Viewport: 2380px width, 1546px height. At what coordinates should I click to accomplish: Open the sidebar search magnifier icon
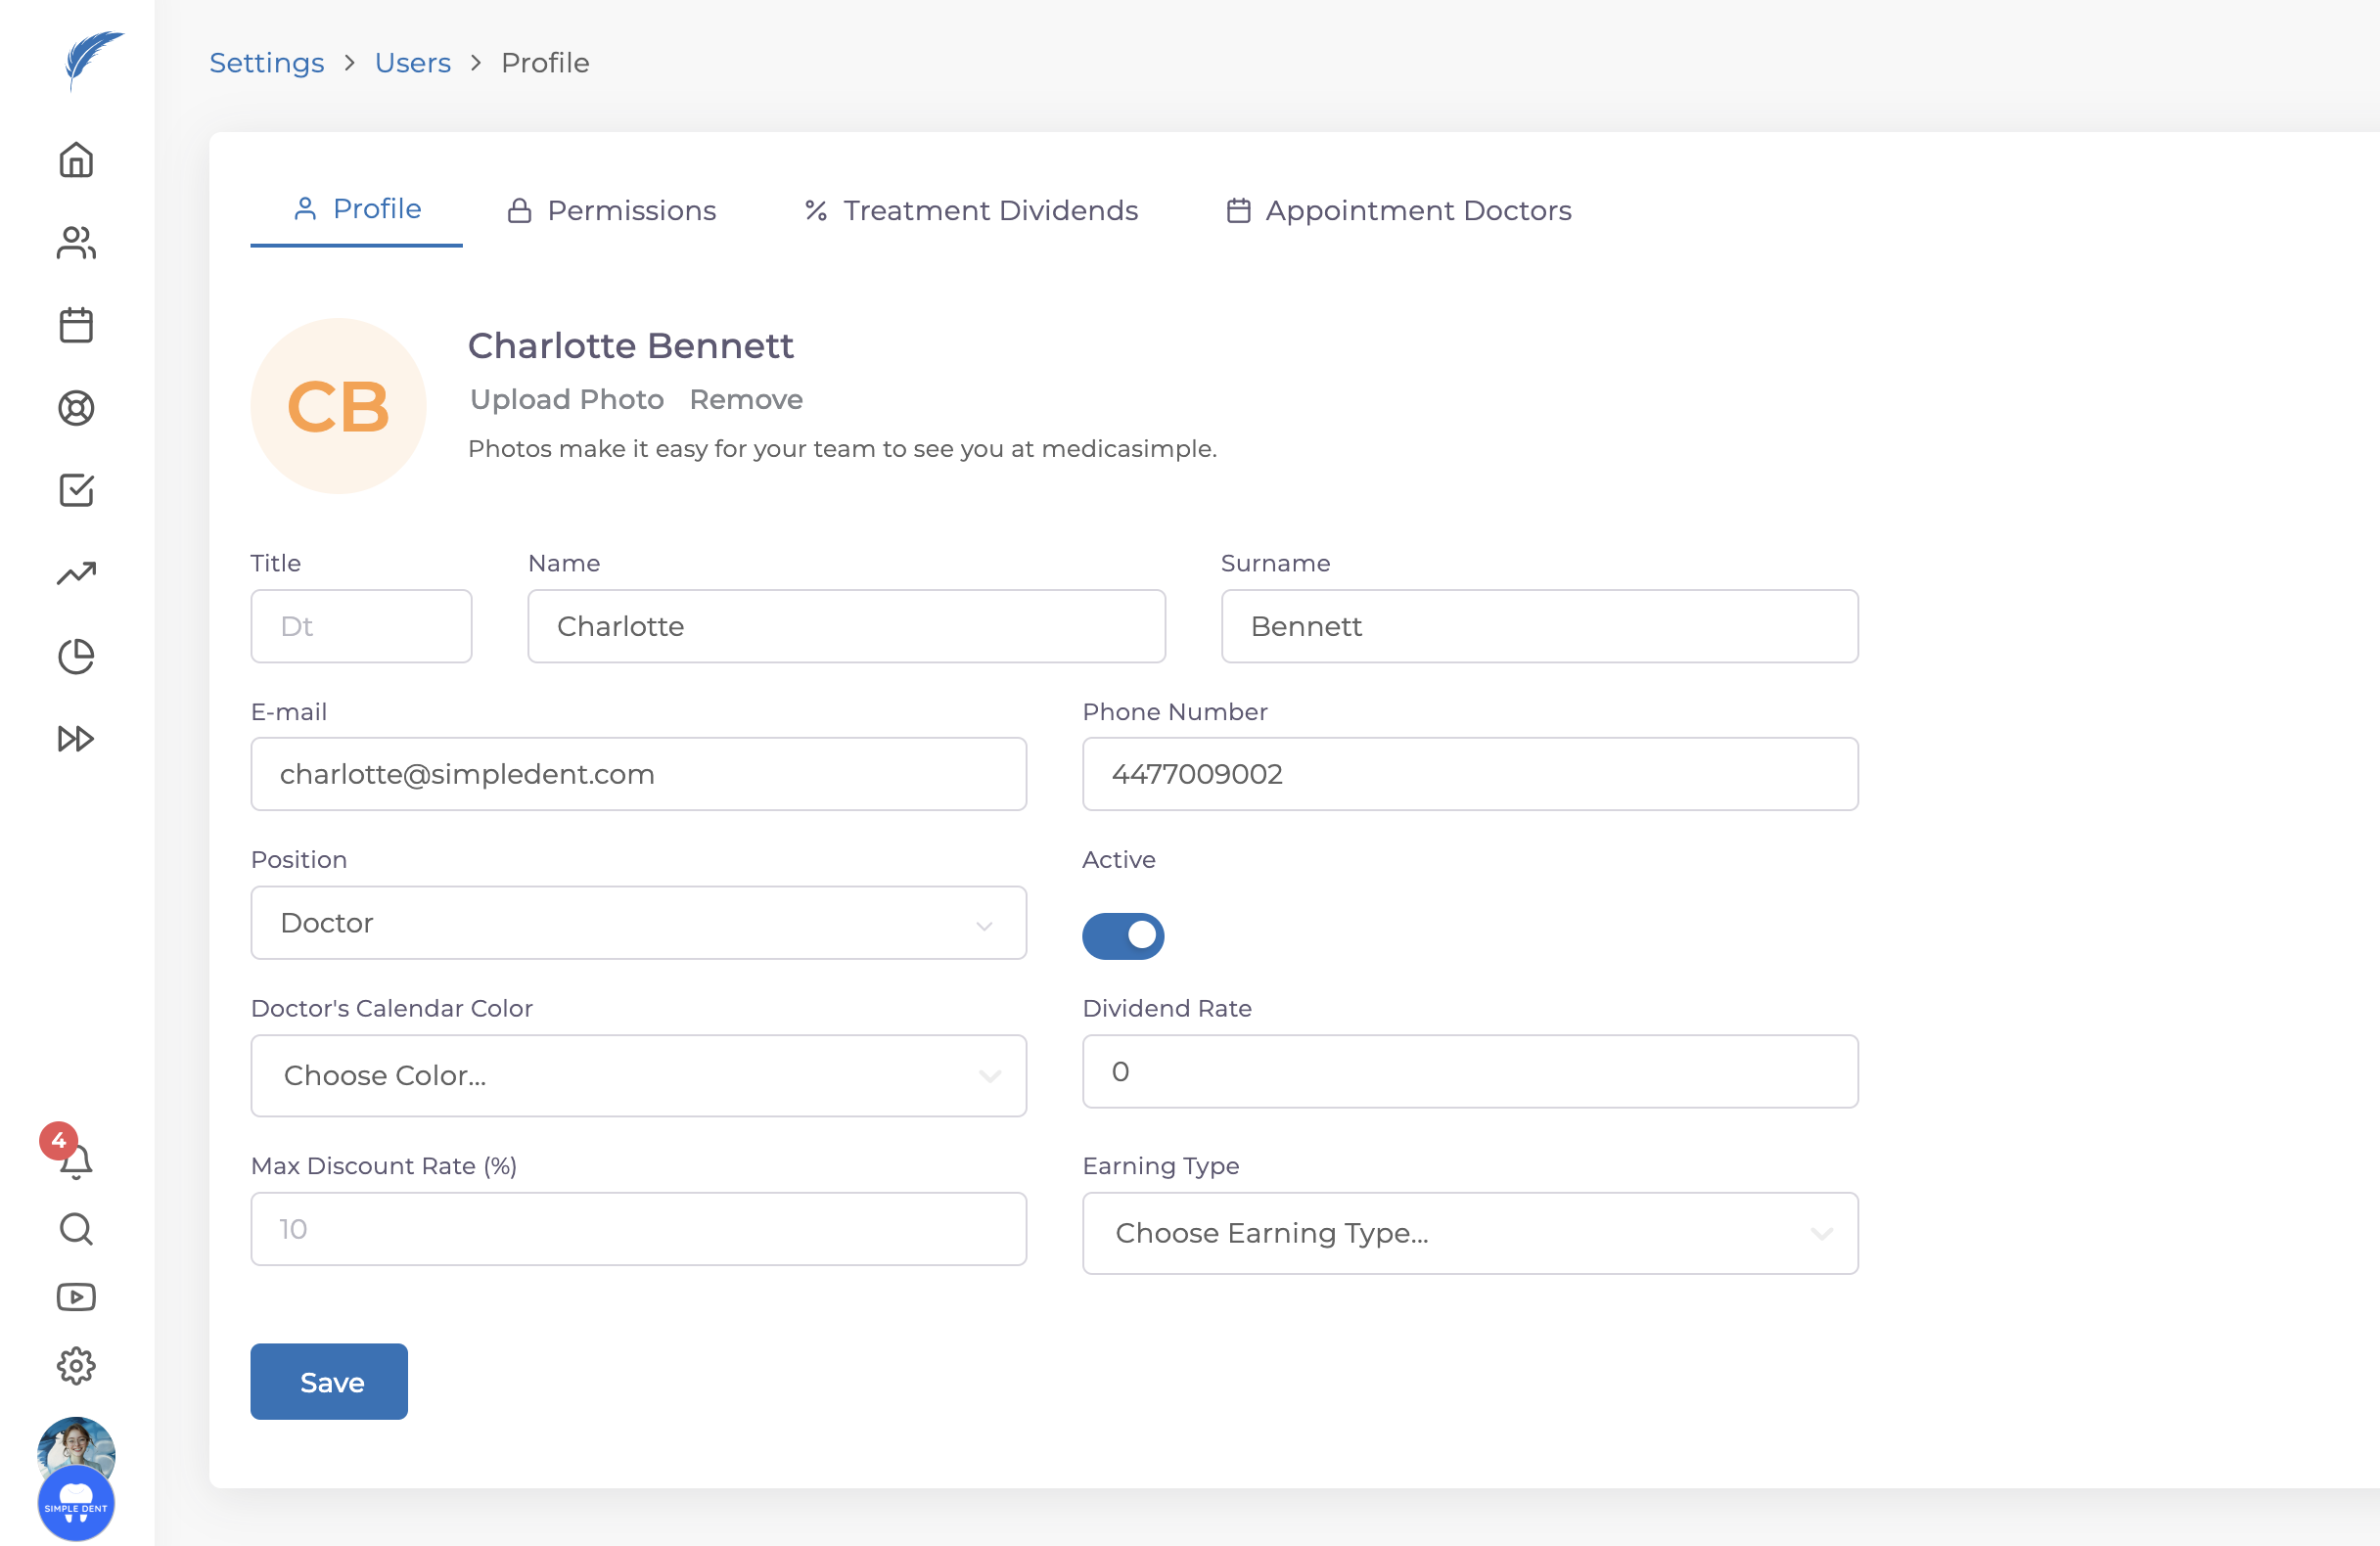pos(76,1229)
